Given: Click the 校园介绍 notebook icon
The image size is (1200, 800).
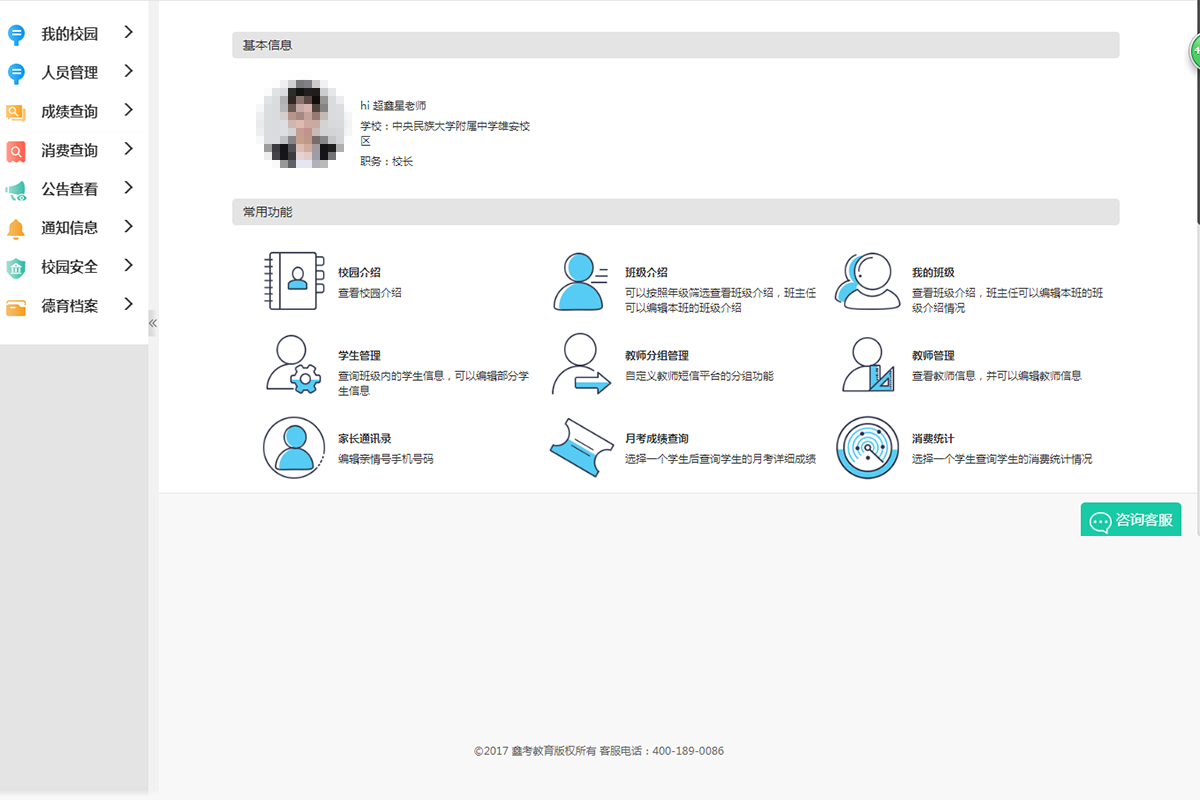Looking at the screenshot, I should tap(291, 281).
